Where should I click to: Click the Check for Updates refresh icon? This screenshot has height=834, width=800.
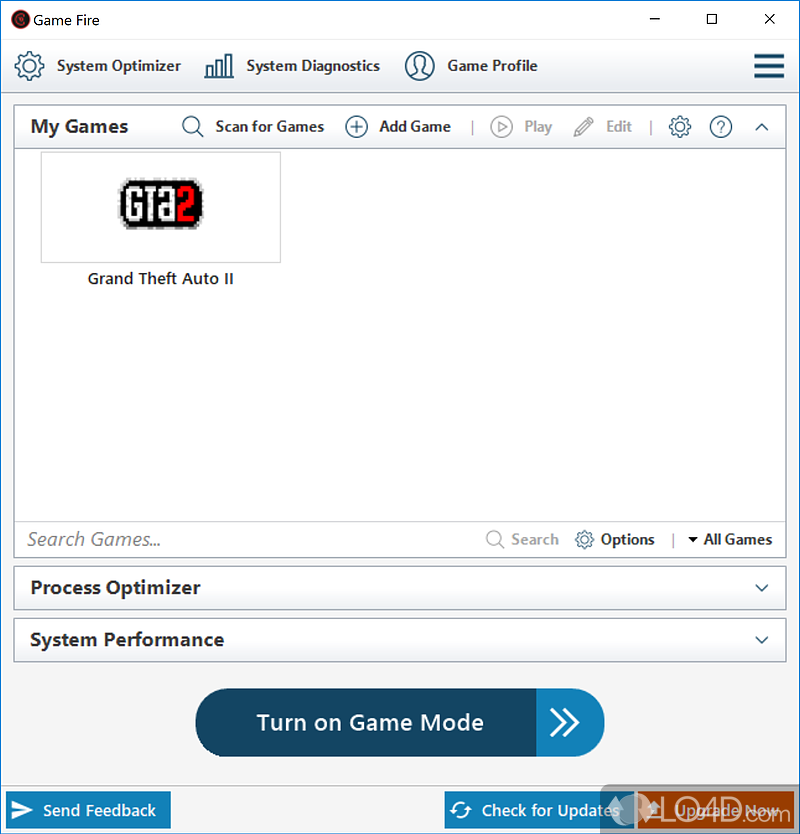(x=461, y=810)
